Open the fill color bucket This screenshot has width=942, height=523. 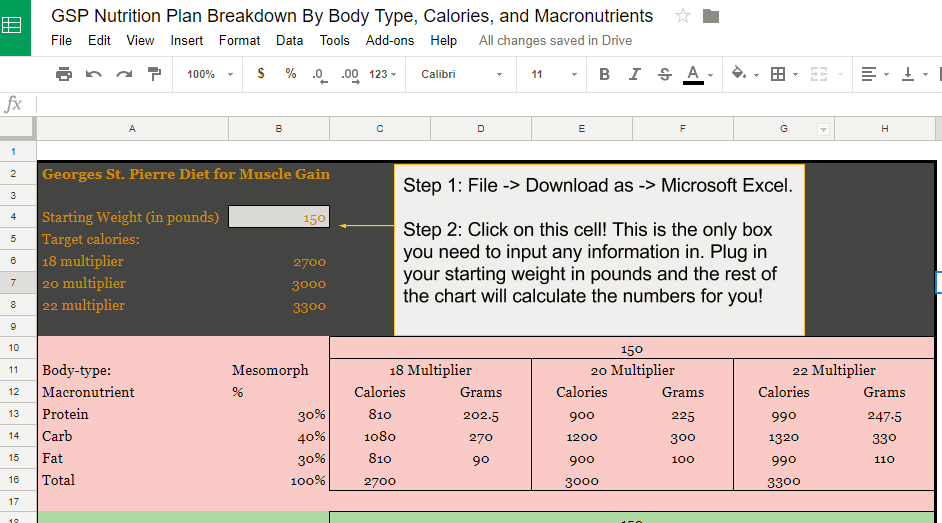click(x=739, y=73)
